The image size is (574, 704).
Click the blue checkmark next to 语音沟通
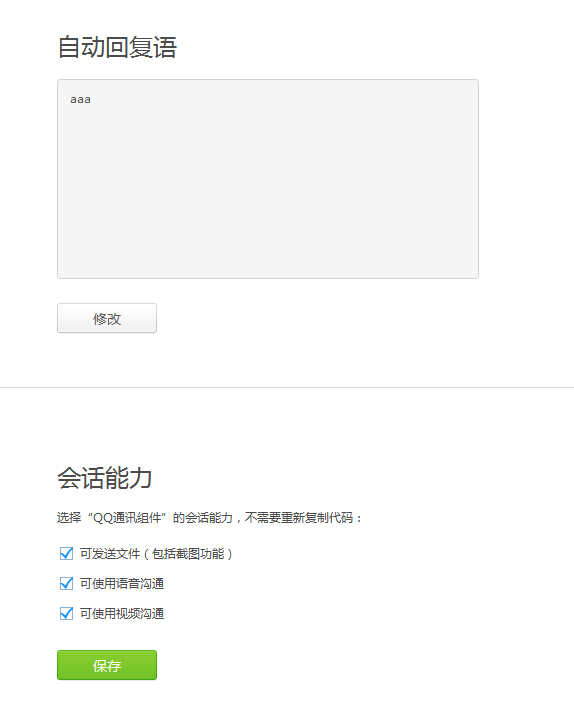(66, 584)
